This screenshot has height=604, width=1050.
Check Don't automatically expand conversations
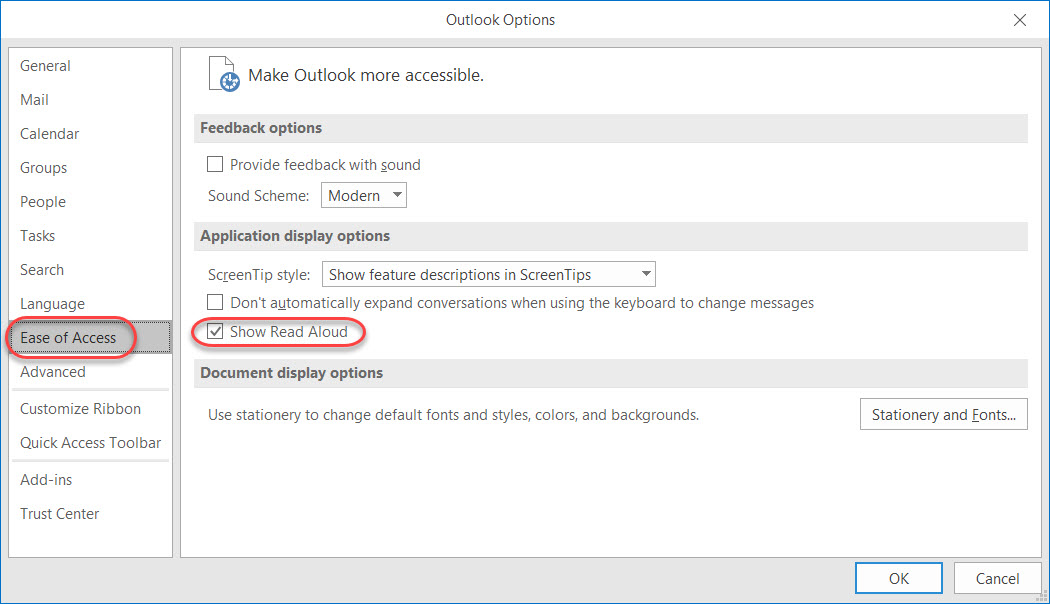215,301
